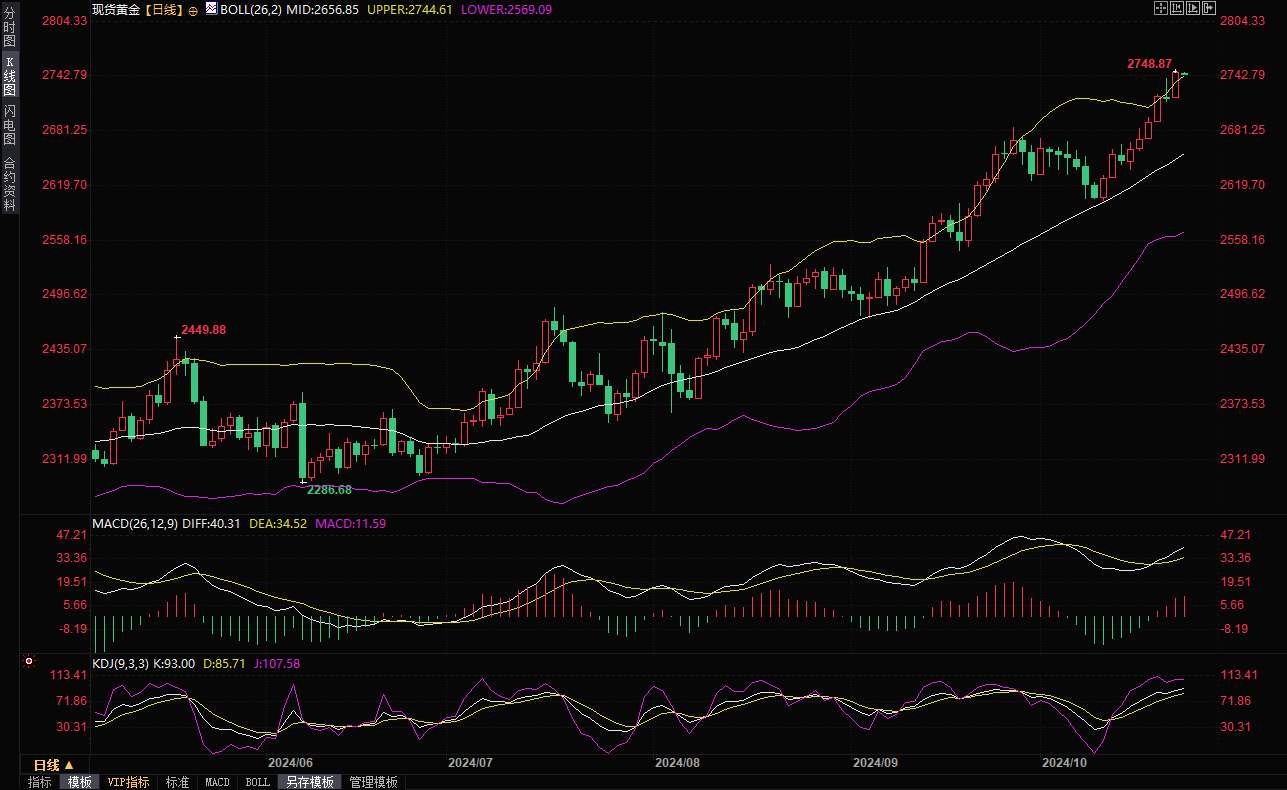Image resolution: width=1287 pixels, height=790 pixels.
Task: Select the K线图 side tab
Action: tap(9, 75)
